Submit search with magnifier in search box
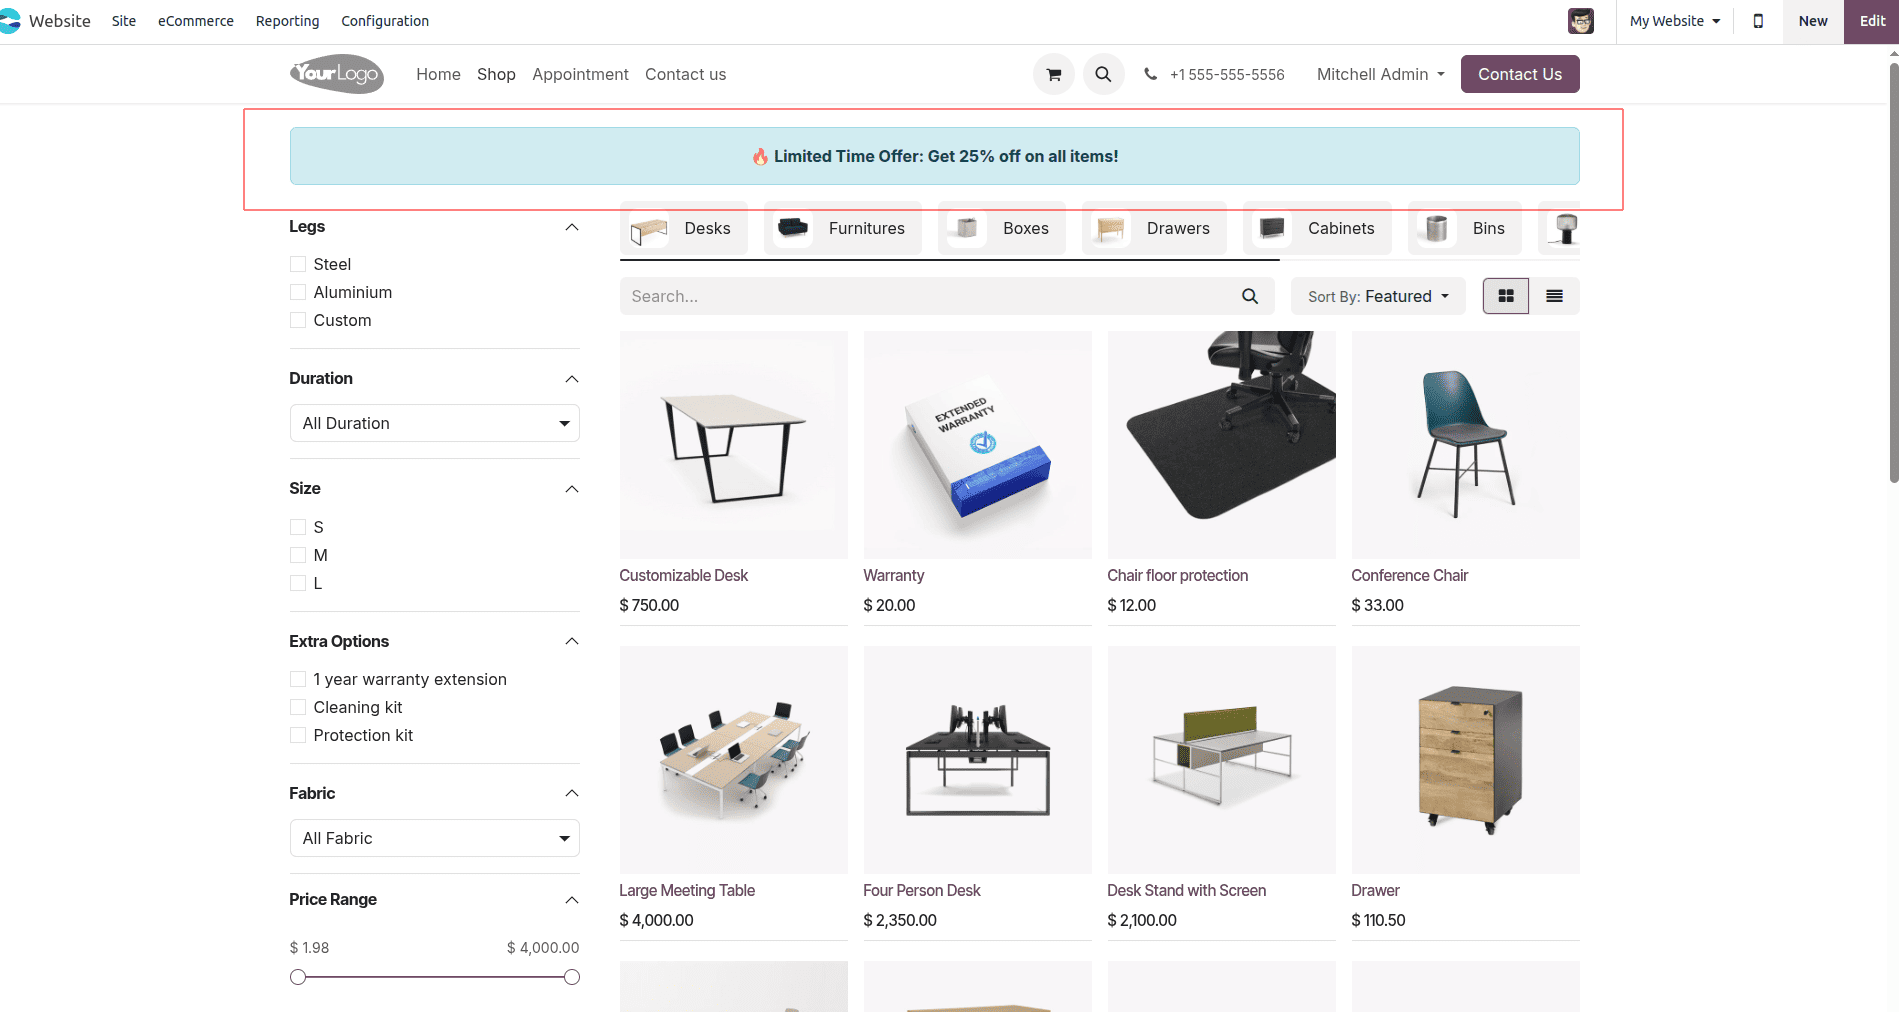The height and width of the screenshot is (1012, 1899). tap(1250, 296)
